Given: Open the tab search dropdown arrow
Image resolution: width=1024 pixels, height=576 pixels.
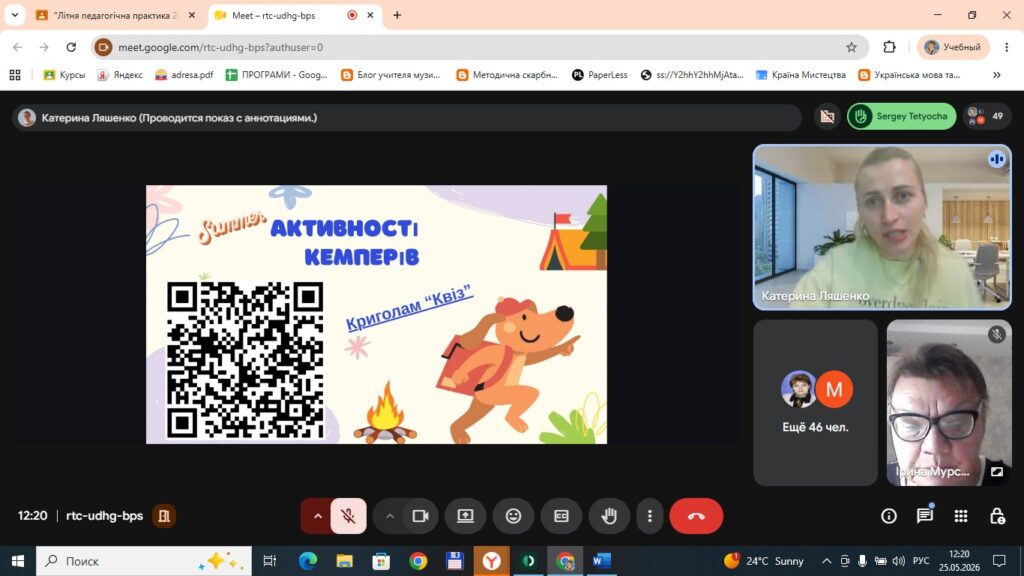Looking at the screenshot, I should click(x=14, y=15).
